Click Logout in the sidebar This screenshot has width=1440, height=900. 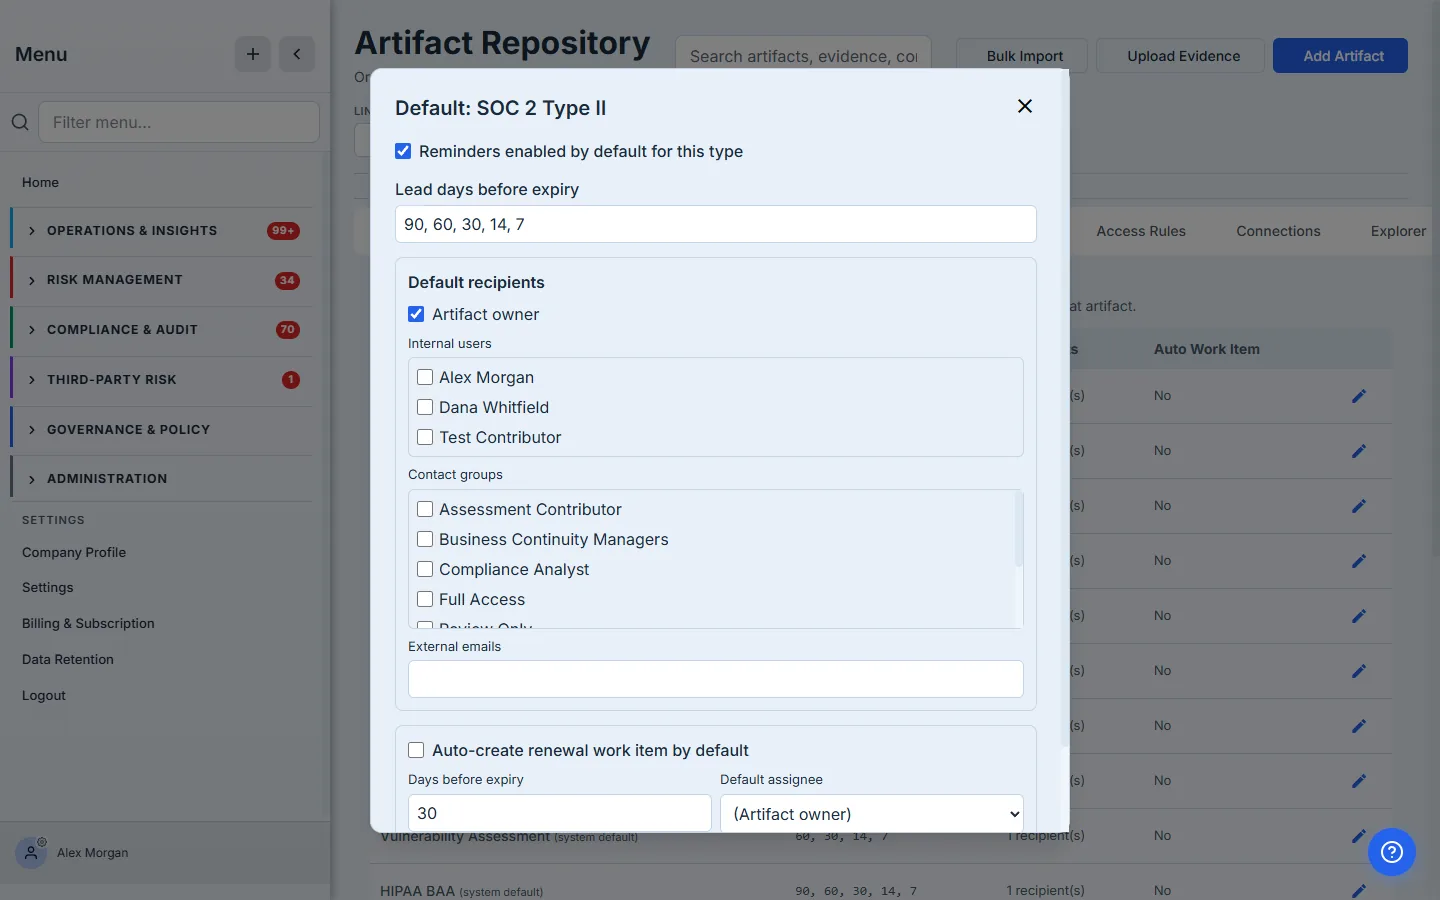[44, 695]
